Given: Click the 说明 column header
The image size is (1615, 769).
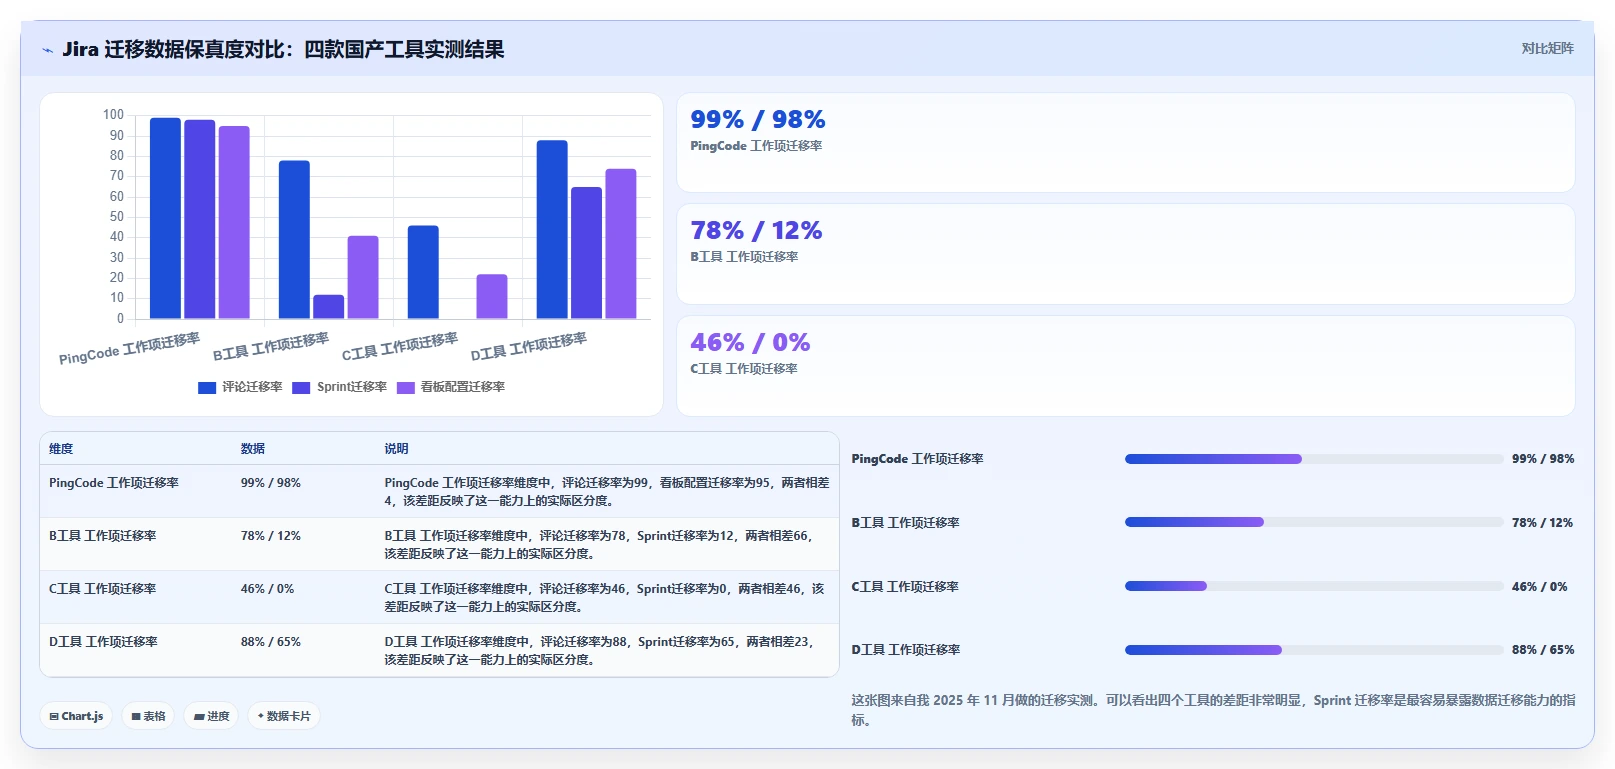Looking at the screenshot, I should [397, 449].
